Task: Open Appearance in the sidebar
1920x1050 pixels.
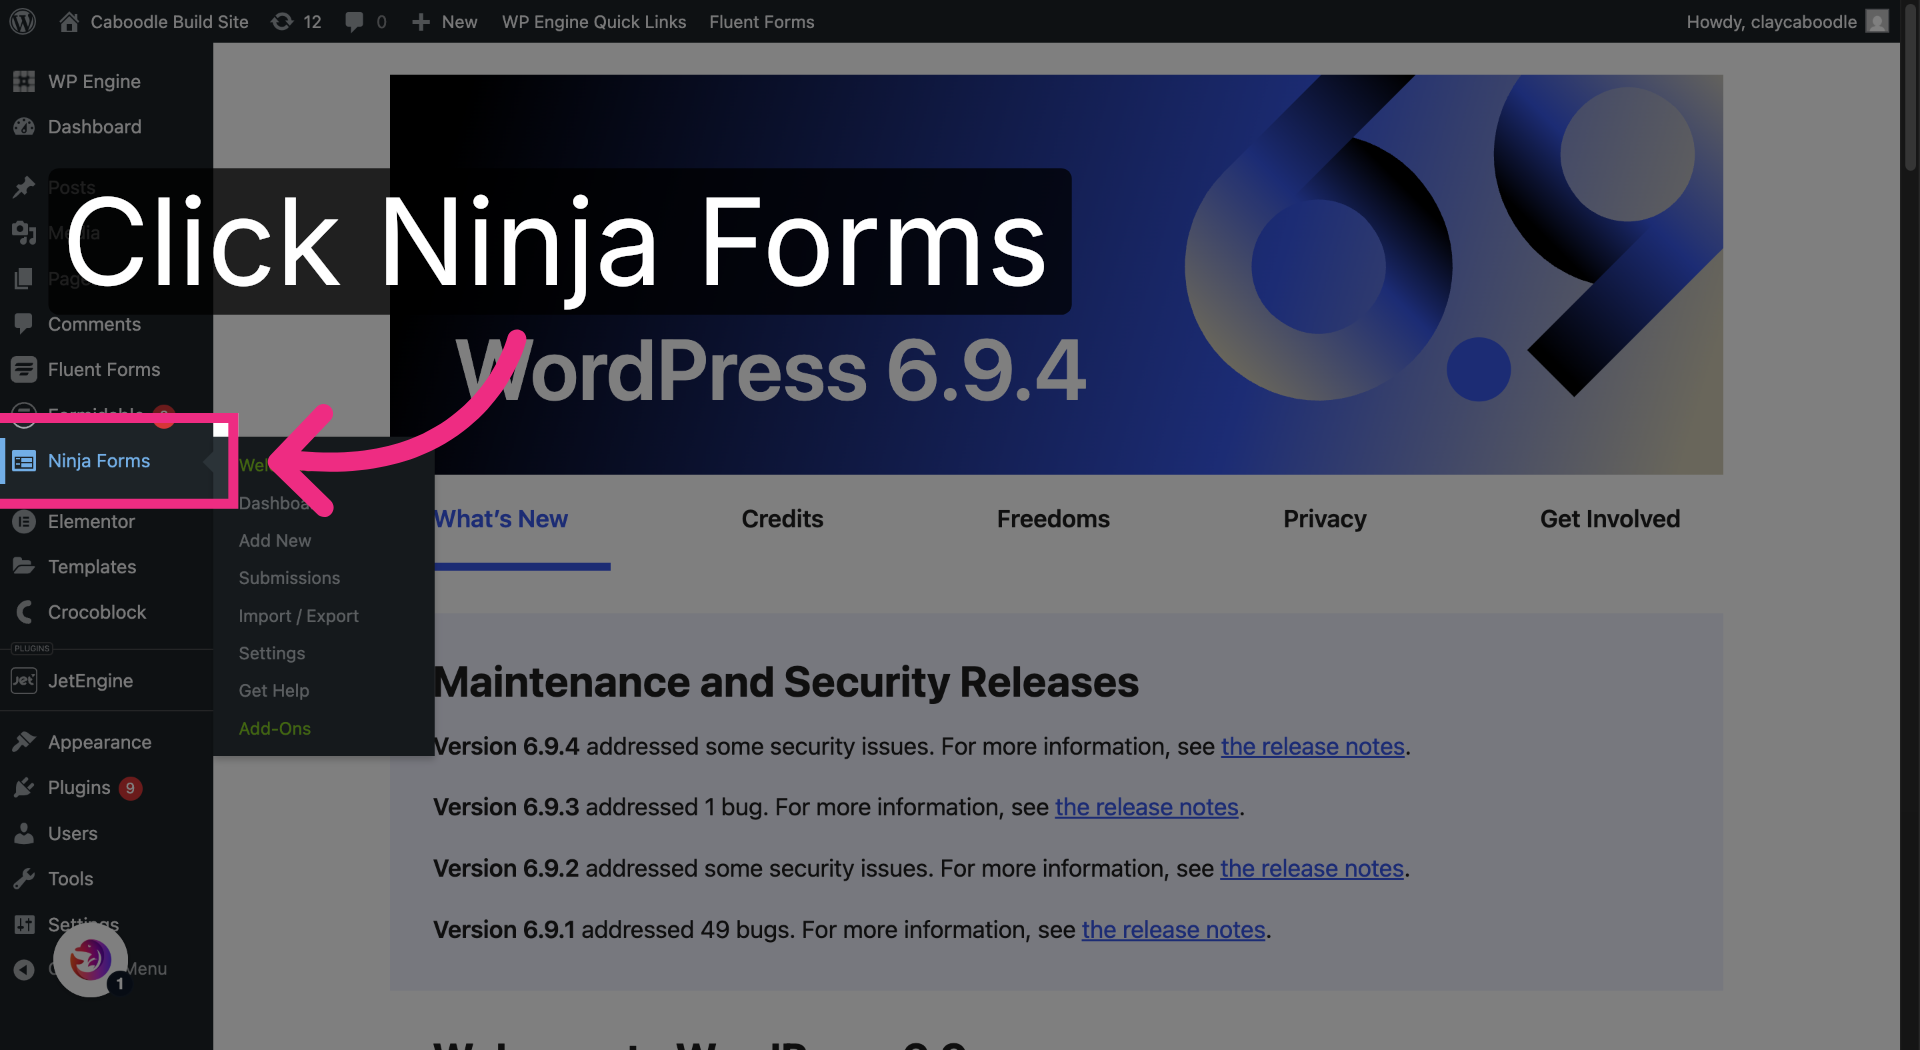Action: coord(100,742)
